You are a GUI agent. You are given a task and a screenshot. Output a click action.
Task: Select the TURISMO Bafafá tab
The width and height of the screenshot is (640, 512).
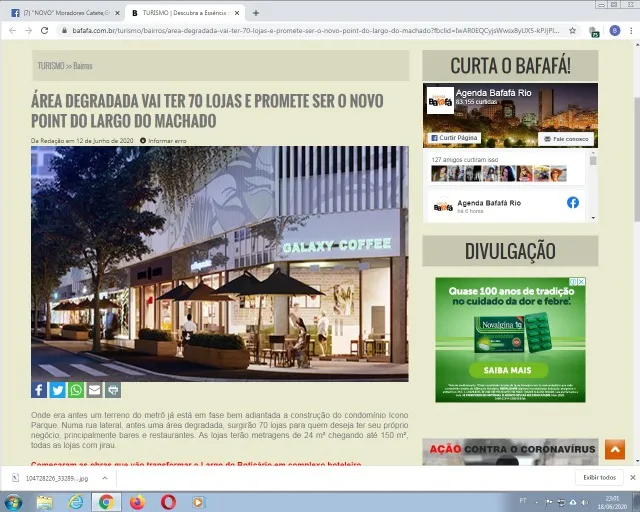click(x=184, y=13)
